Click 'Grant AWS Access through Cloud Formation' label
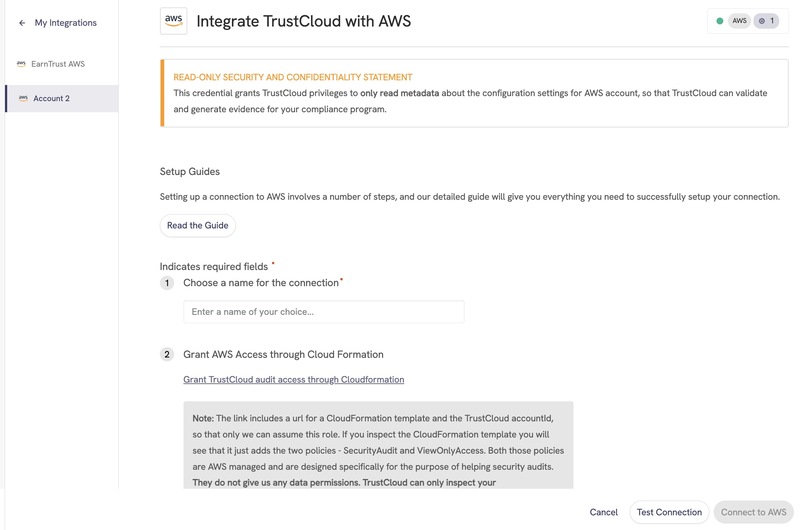The image size is (800, 530). pyautogui.click(x=283, y=355)
